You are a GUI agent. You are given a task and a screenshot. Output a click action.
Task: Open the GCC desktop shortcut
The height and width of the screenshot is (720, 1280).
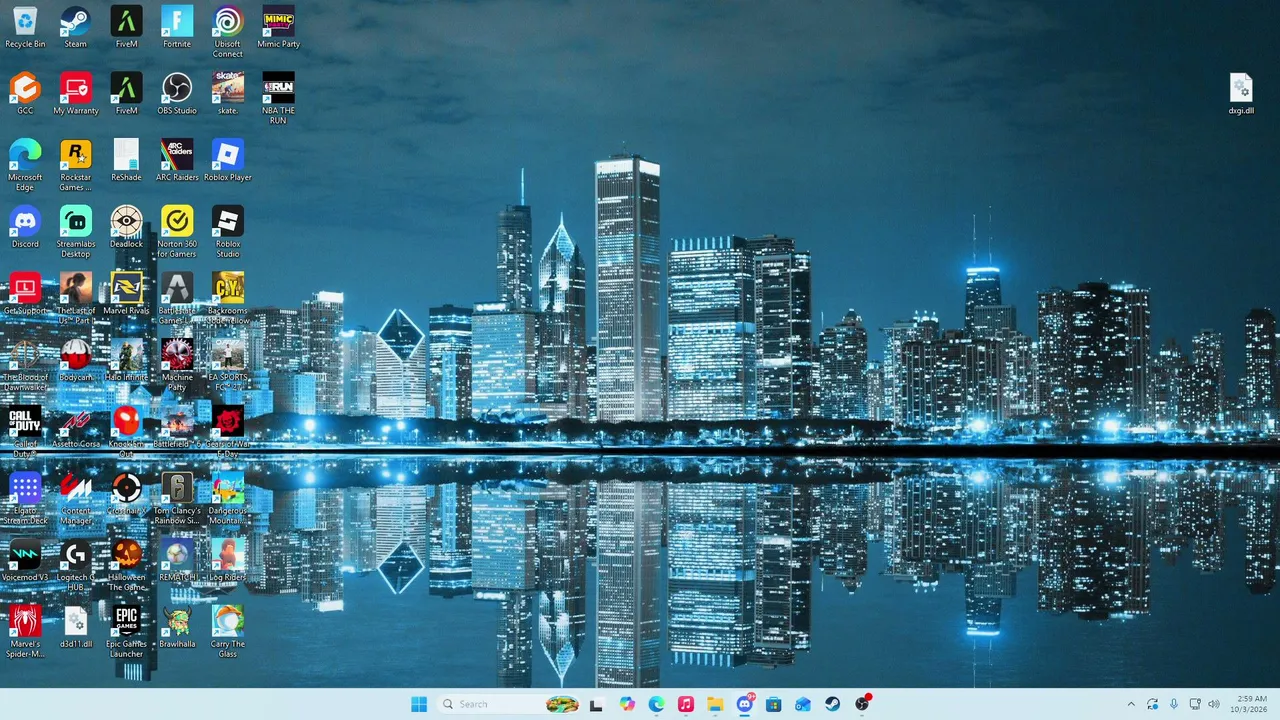pyautogui.click(x=25, y=94)
